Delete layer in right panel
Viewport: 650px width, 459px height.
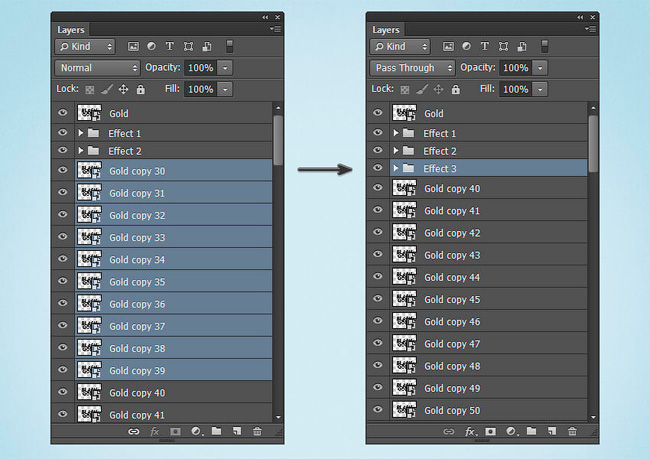572,432
